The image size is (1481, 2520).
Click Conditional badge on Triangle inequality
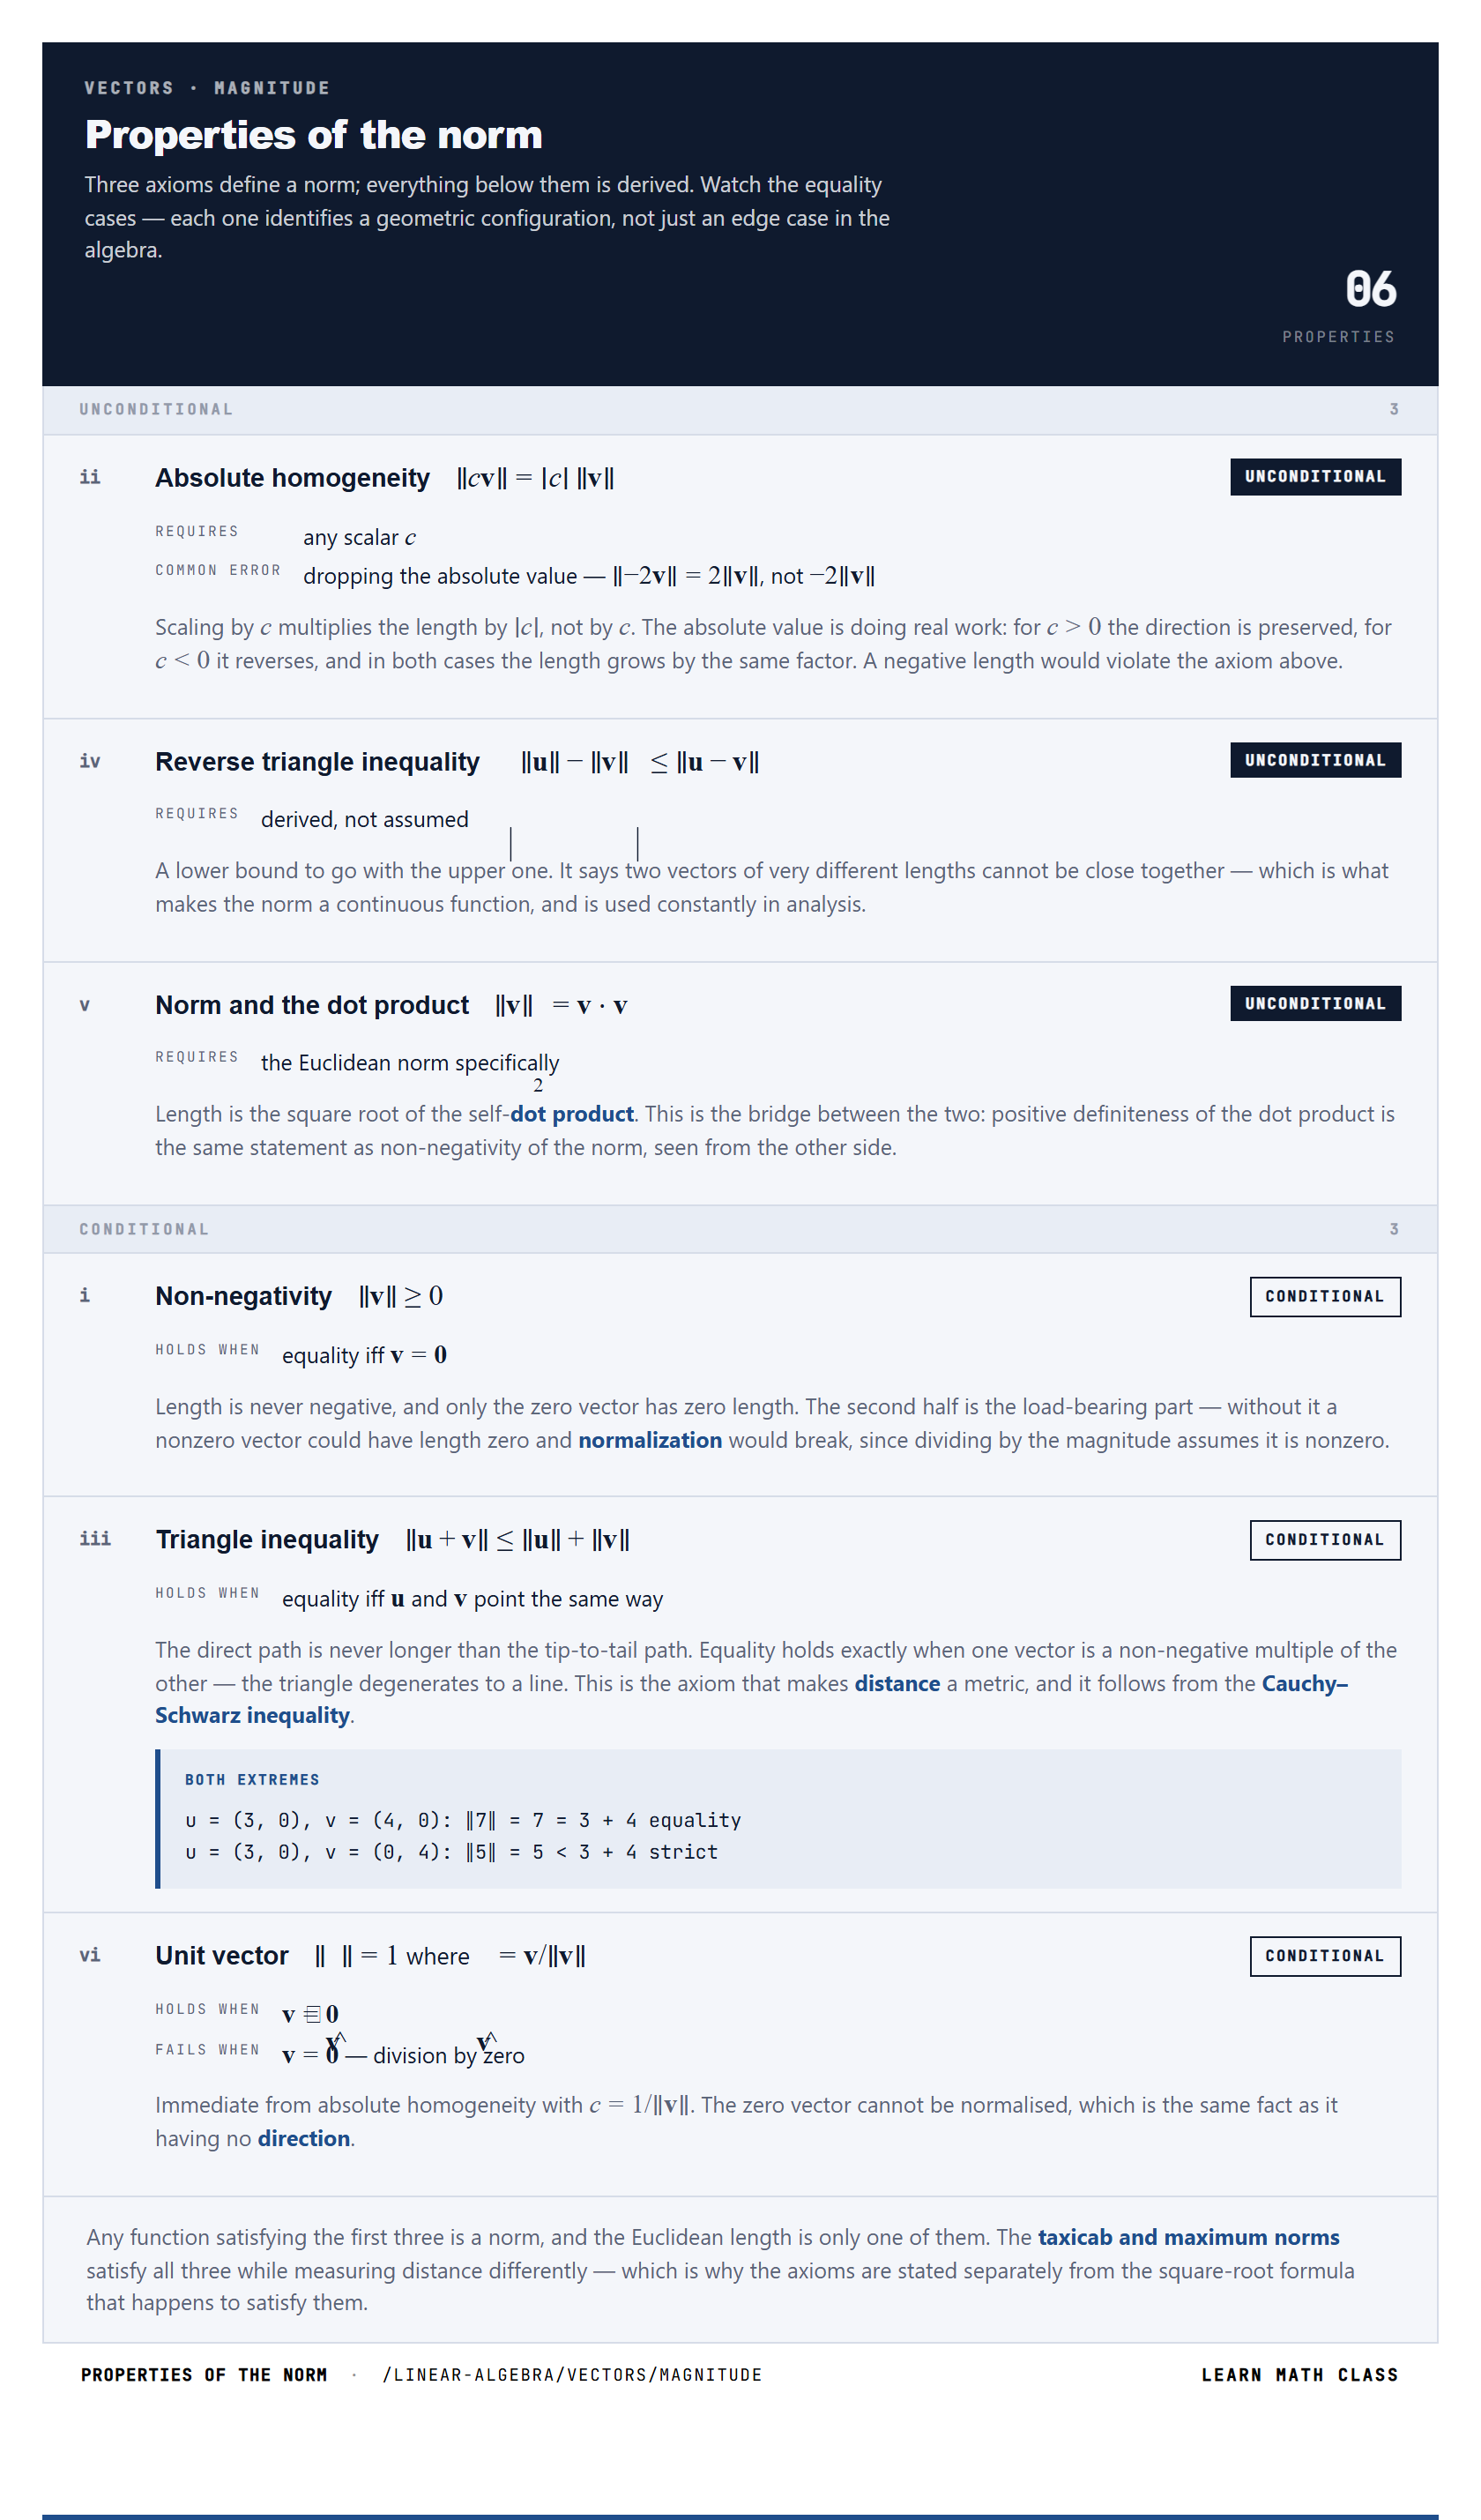pyautogui.click(x=1325, y=1540)
